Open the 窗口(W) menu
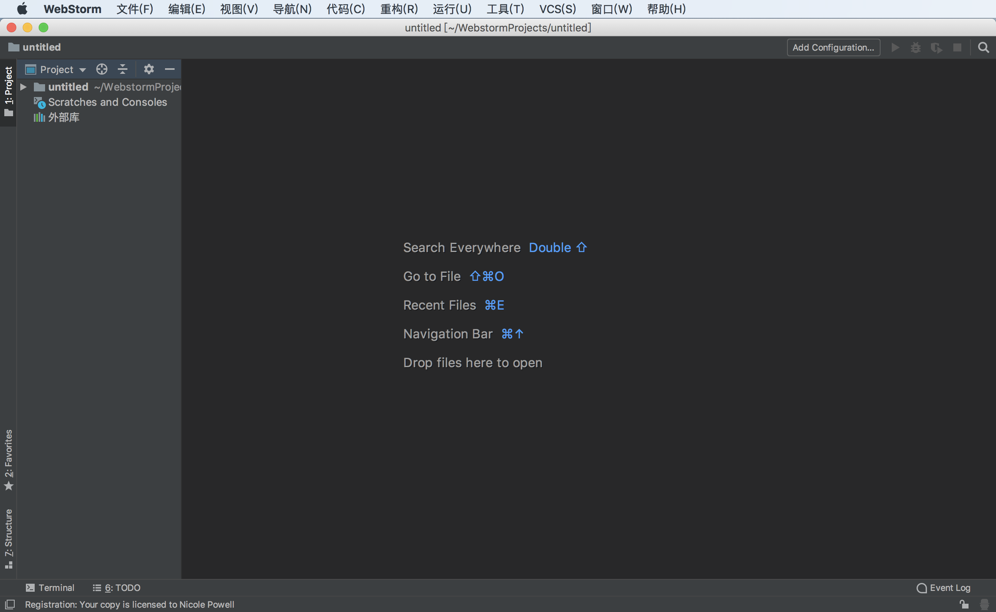Screen dimensions: 996x612 612,9
